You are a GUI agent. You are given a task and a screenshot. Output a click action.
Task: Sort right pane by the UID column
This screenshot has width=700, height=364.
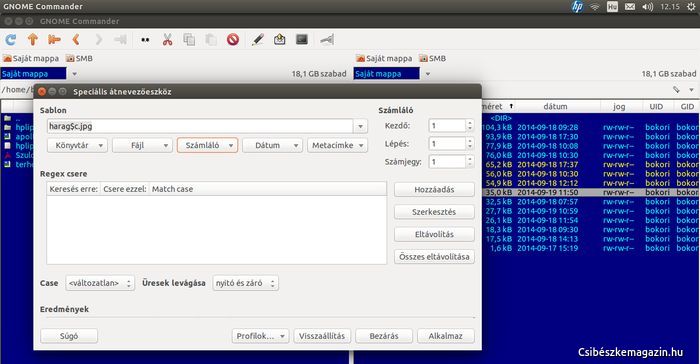pos(656,106)
